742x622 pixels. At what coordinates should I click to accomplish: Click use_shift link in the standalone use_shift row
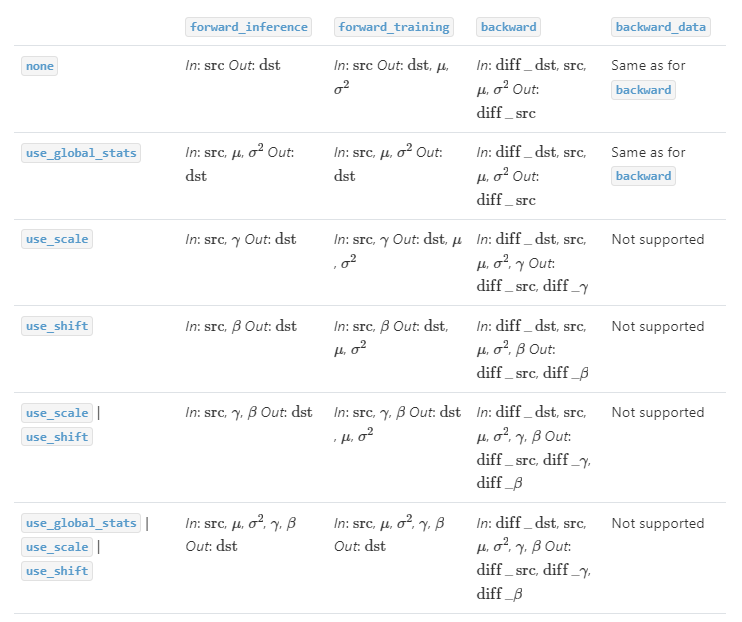pyautogui.click(x=57, y=327)
